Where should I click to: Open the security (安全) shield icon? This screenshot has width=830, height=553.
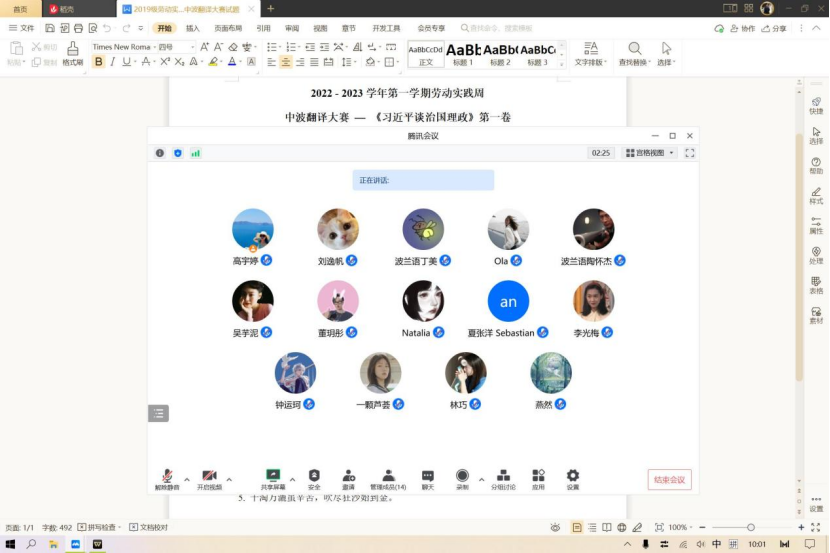pyautogui.click(x=314, y=476)
